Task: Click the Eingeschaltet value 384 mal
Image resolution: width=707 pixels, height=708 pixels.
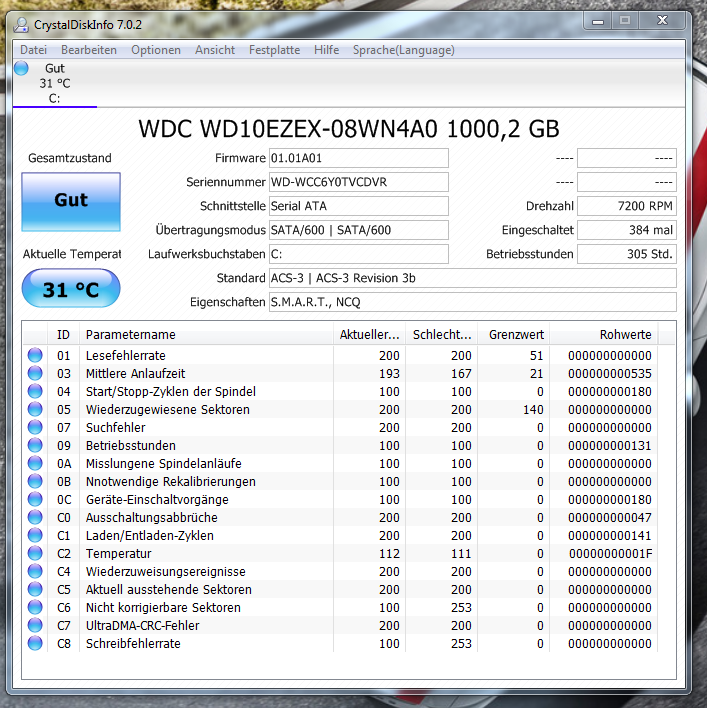Action: tap(627, 230)
